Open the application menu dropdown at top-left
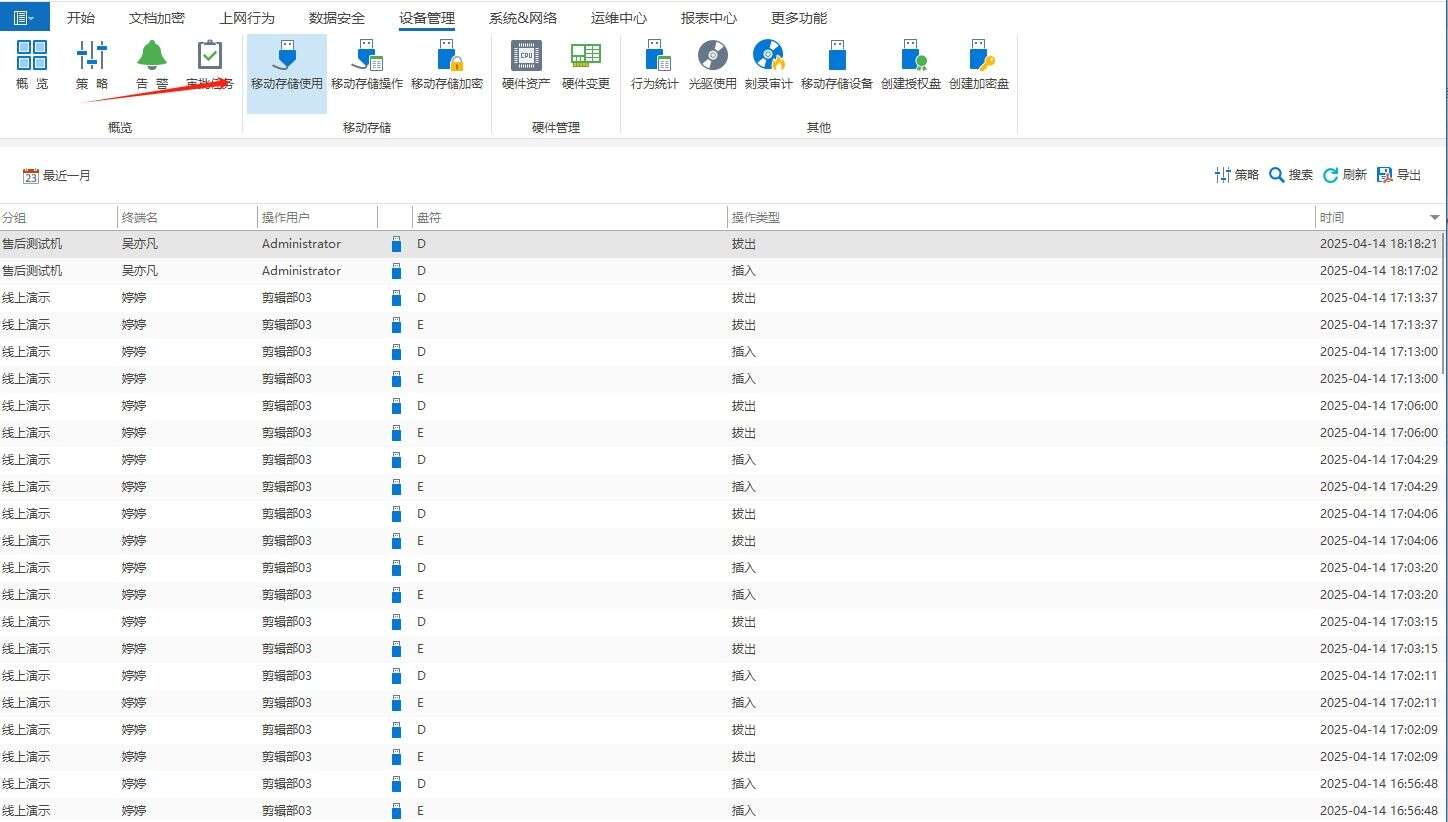The image size is (1448, 822). tap(24, 17)
